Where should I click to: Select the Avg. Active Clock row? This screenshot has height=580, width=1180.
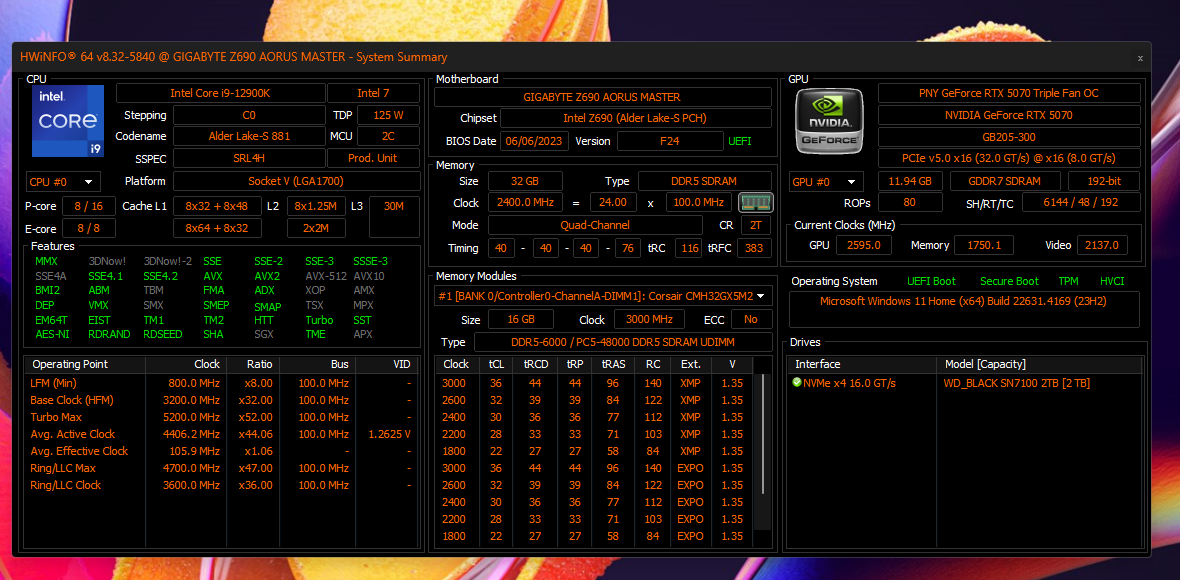[221, 434]
